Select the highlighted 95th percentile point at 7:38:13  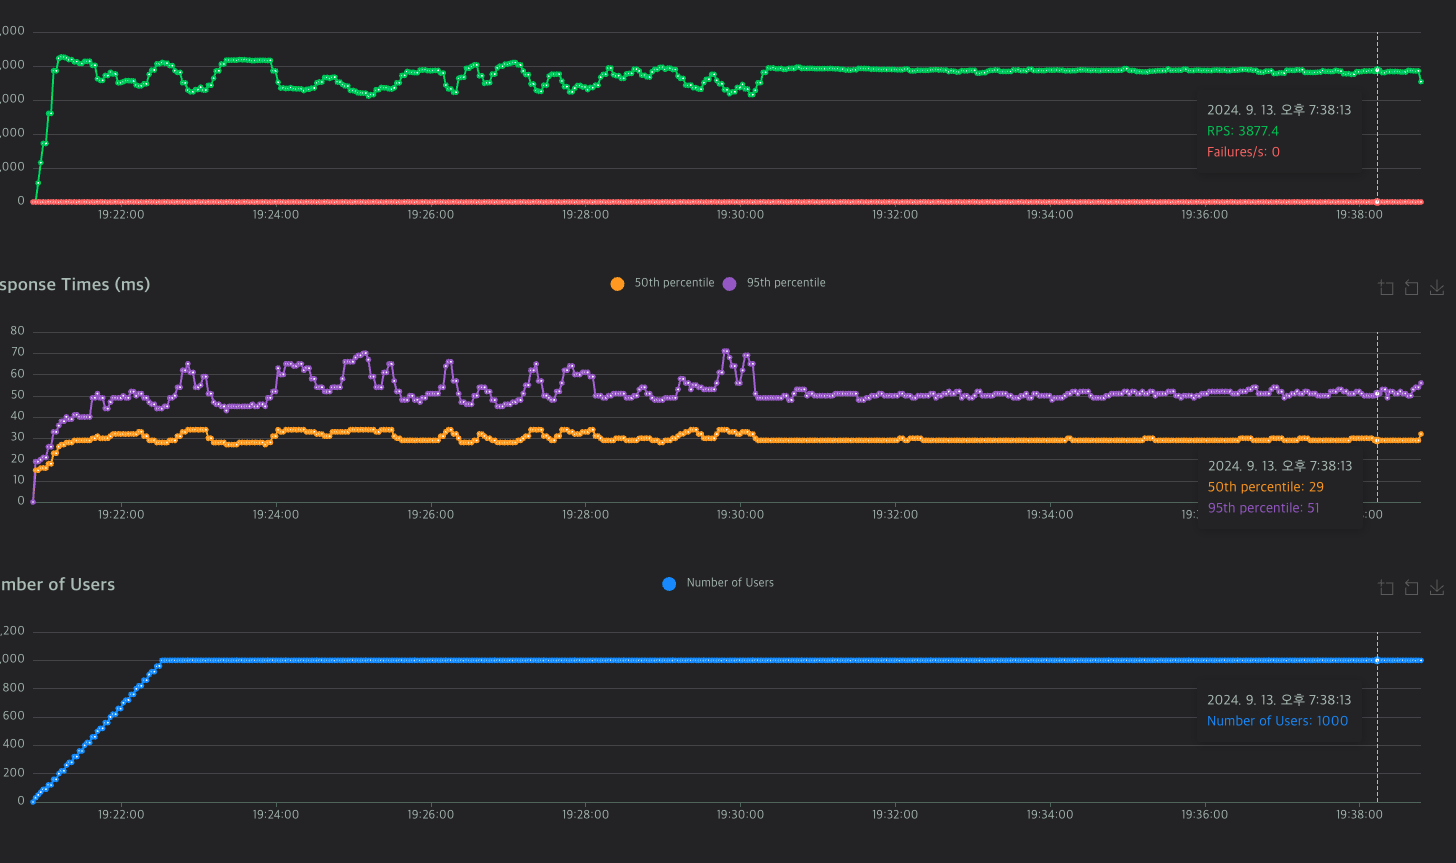pyautogui.click(x=1377, y=393)
